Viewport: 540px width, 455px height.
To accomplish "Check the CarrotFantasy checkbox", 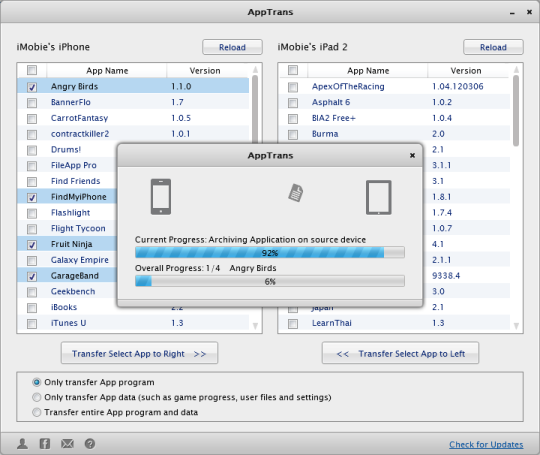I will tap(32, 118).
